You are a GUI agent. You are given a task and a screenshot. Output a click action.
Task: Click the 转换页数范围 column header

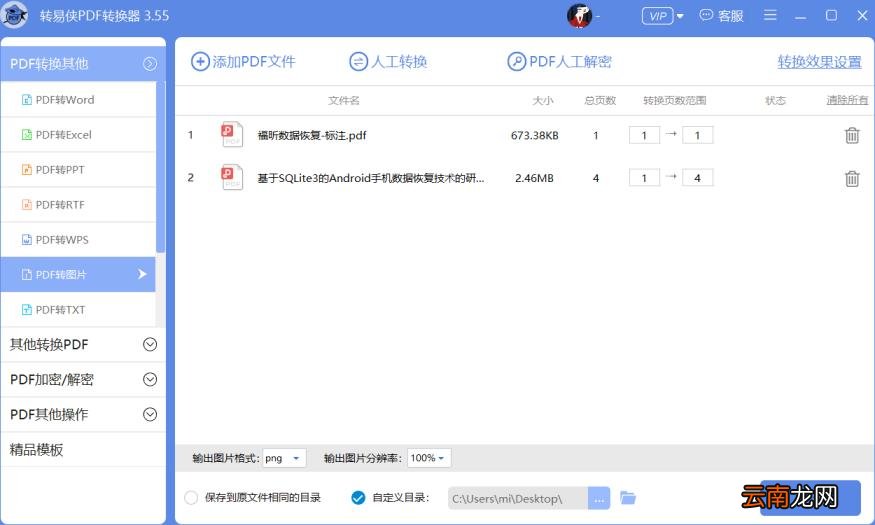pyautogui.click(x=674, y=100)
